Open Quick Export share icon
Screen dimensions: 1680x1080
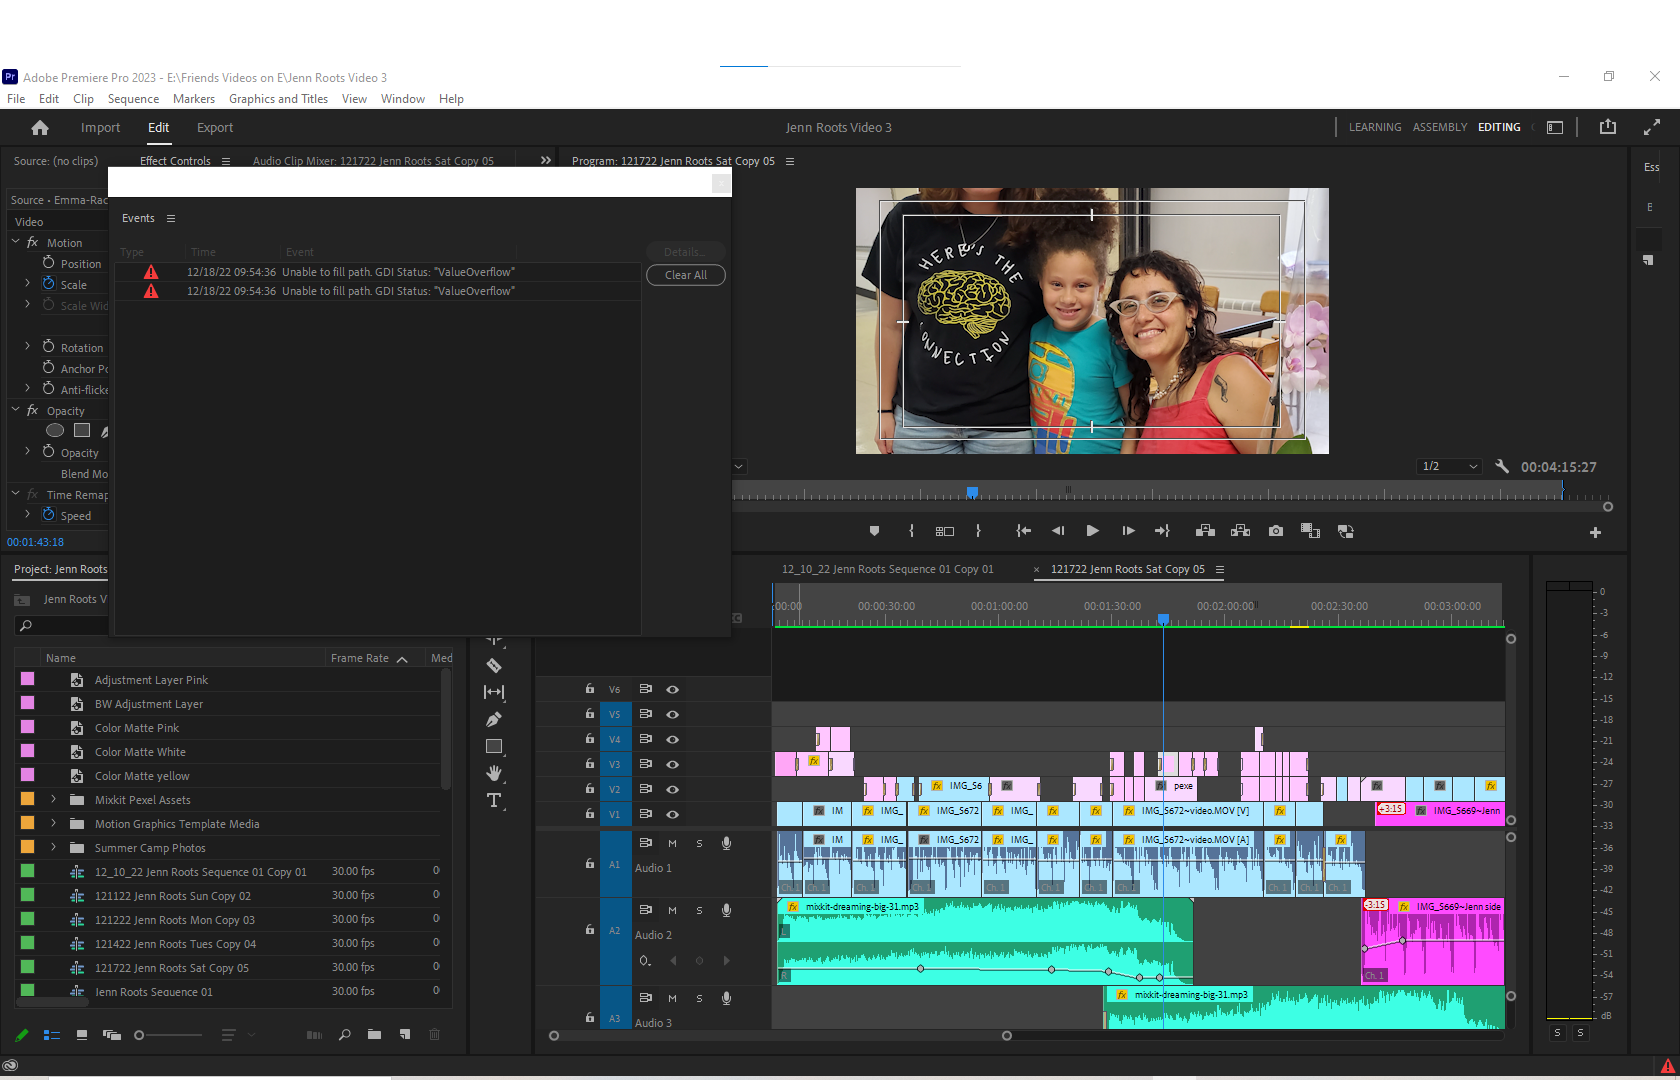click(1608, 127)
